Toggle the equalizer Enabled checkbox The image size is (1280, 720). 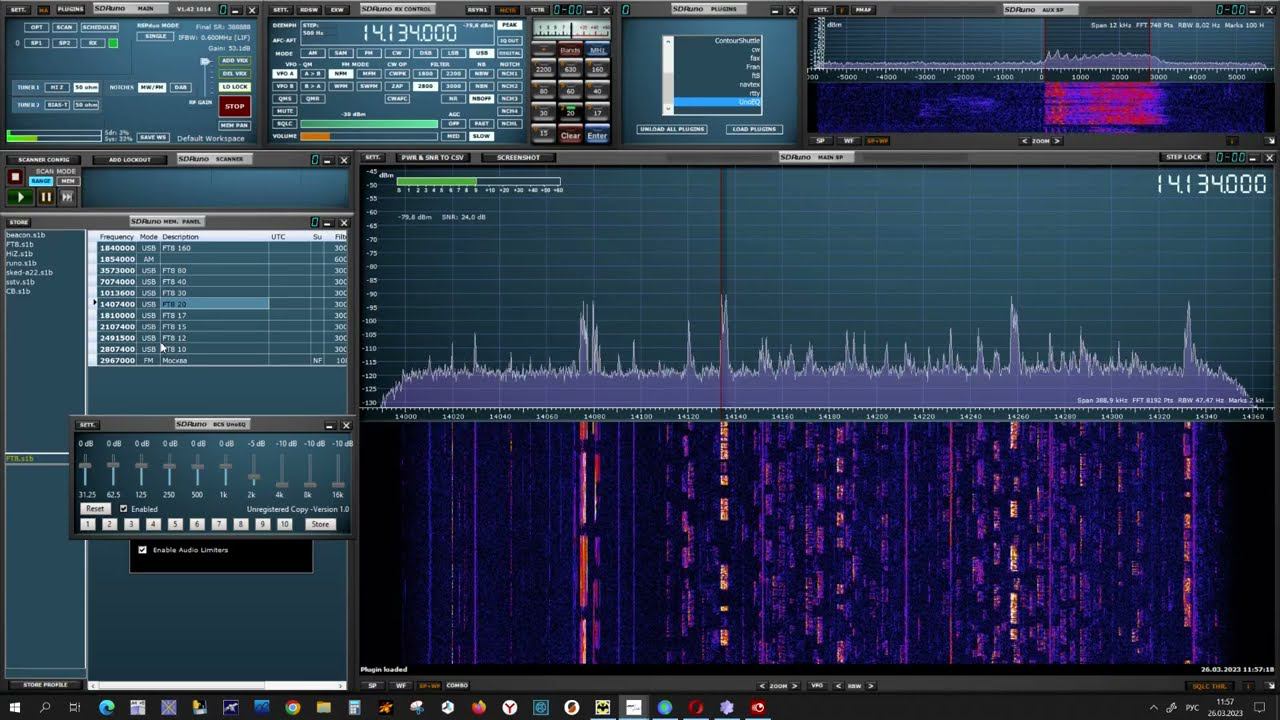(124, 509)
